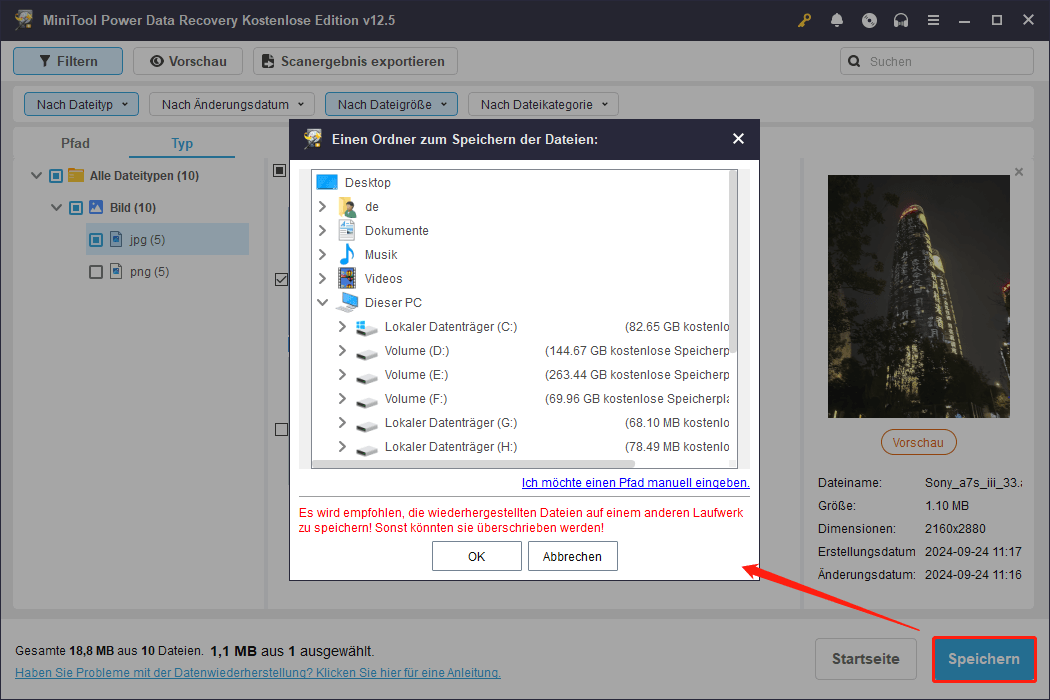Viewport: 1050px width, 700px height.
Task: Select the Videos film icon
Action: (347, 279)
